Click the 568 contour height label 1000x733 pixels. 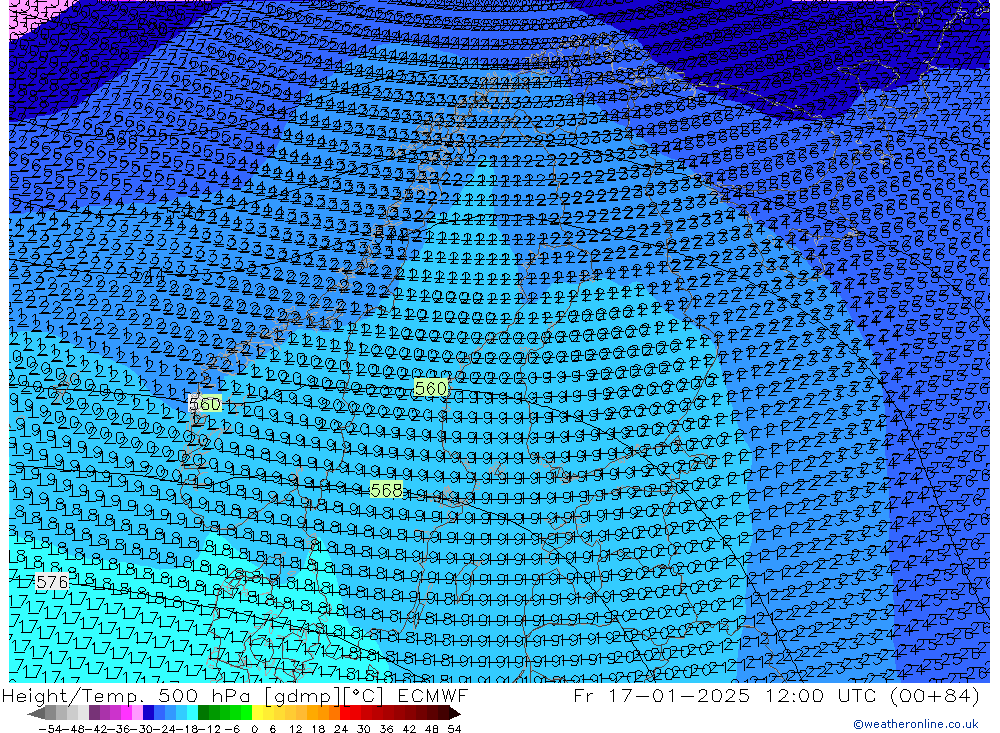click(x=386, y=490)
